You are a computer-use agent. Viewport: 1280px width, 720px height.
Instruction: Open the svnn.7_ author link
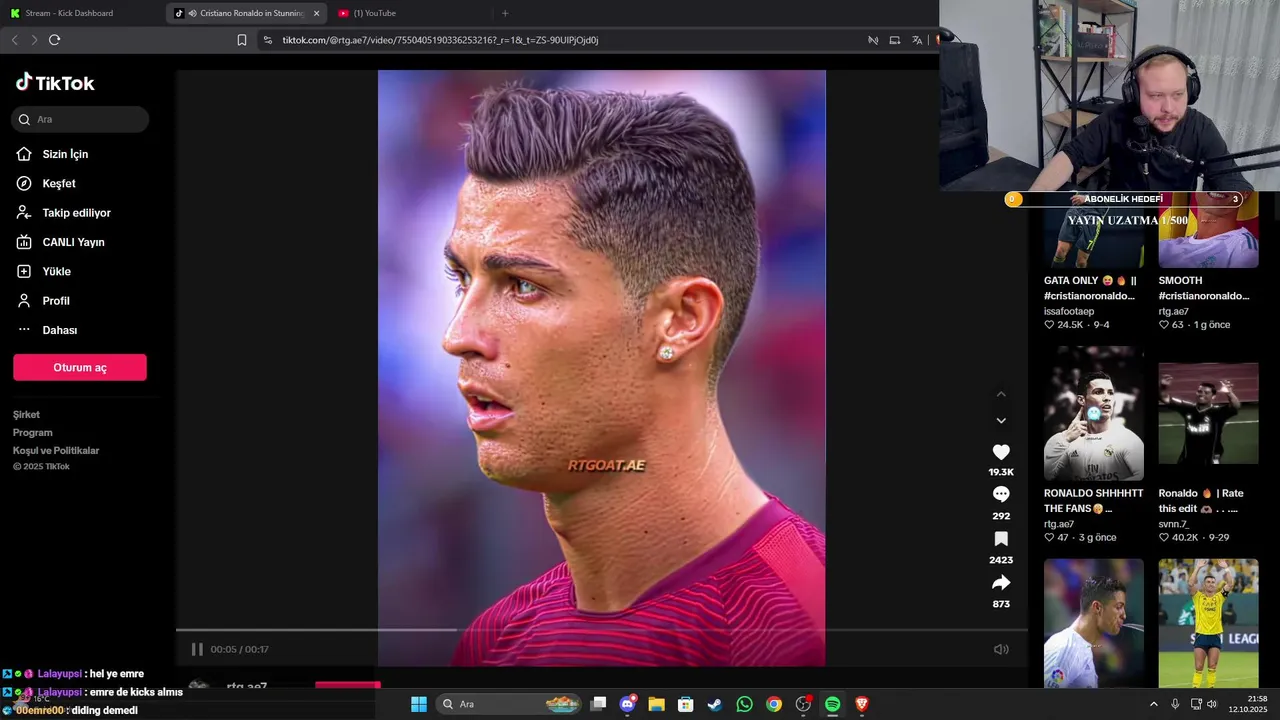point(1174,524)
